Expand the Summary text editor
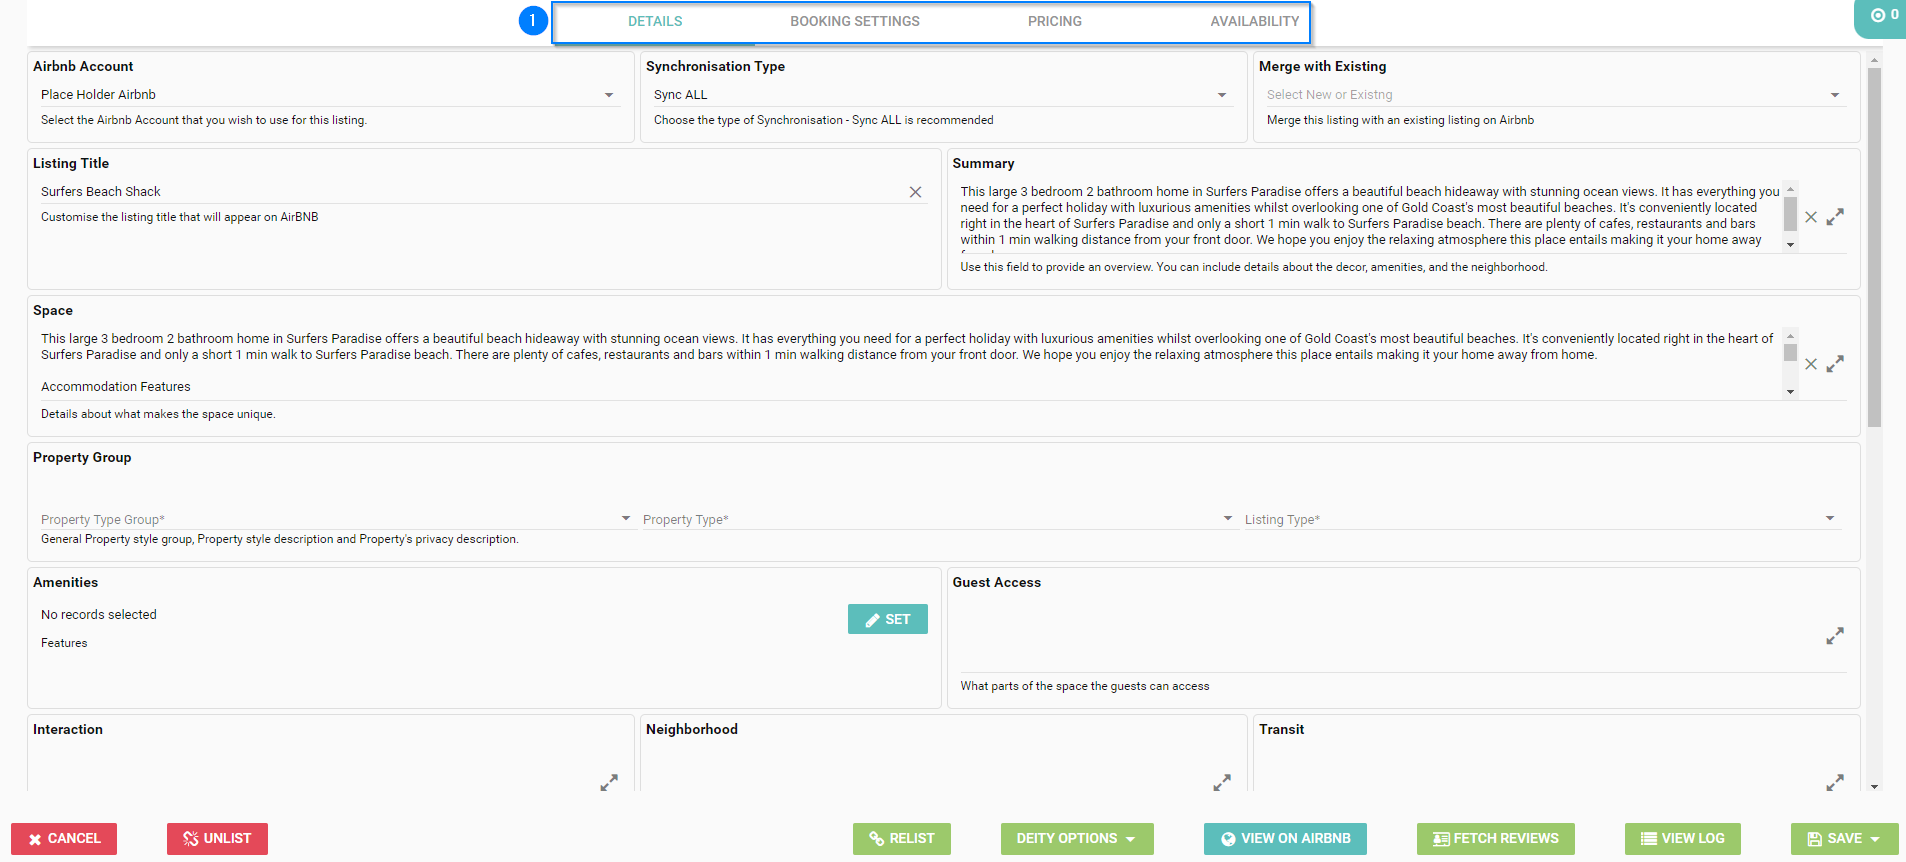1906x862 pixels. pyautogui.click(x=1835, y=217)
